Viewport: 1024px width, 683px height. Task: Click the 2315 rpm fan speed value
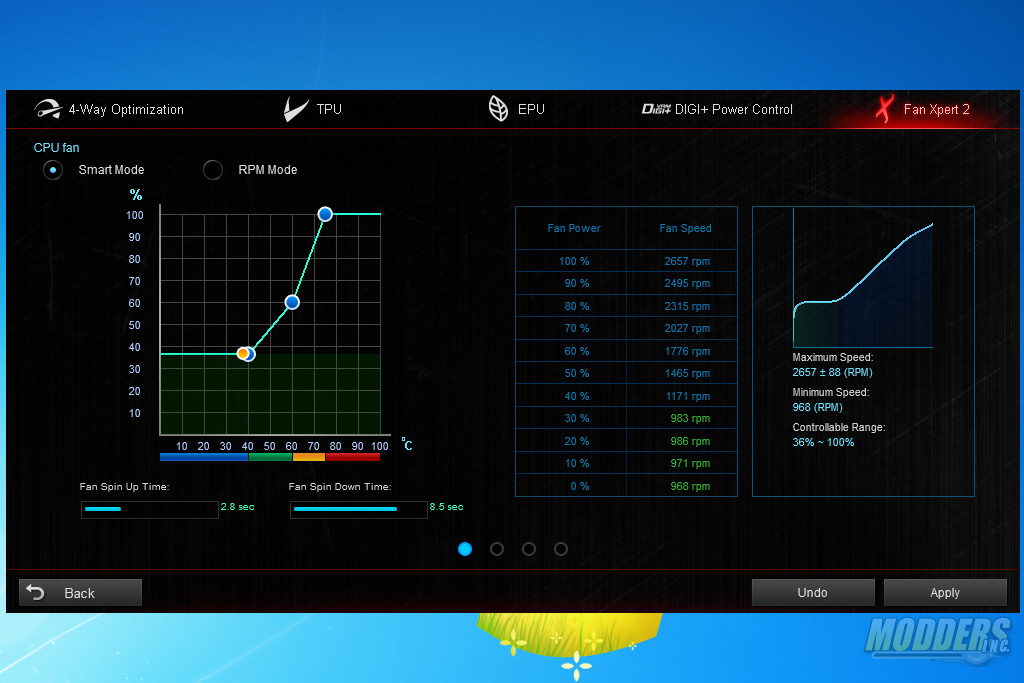point(687,306)
